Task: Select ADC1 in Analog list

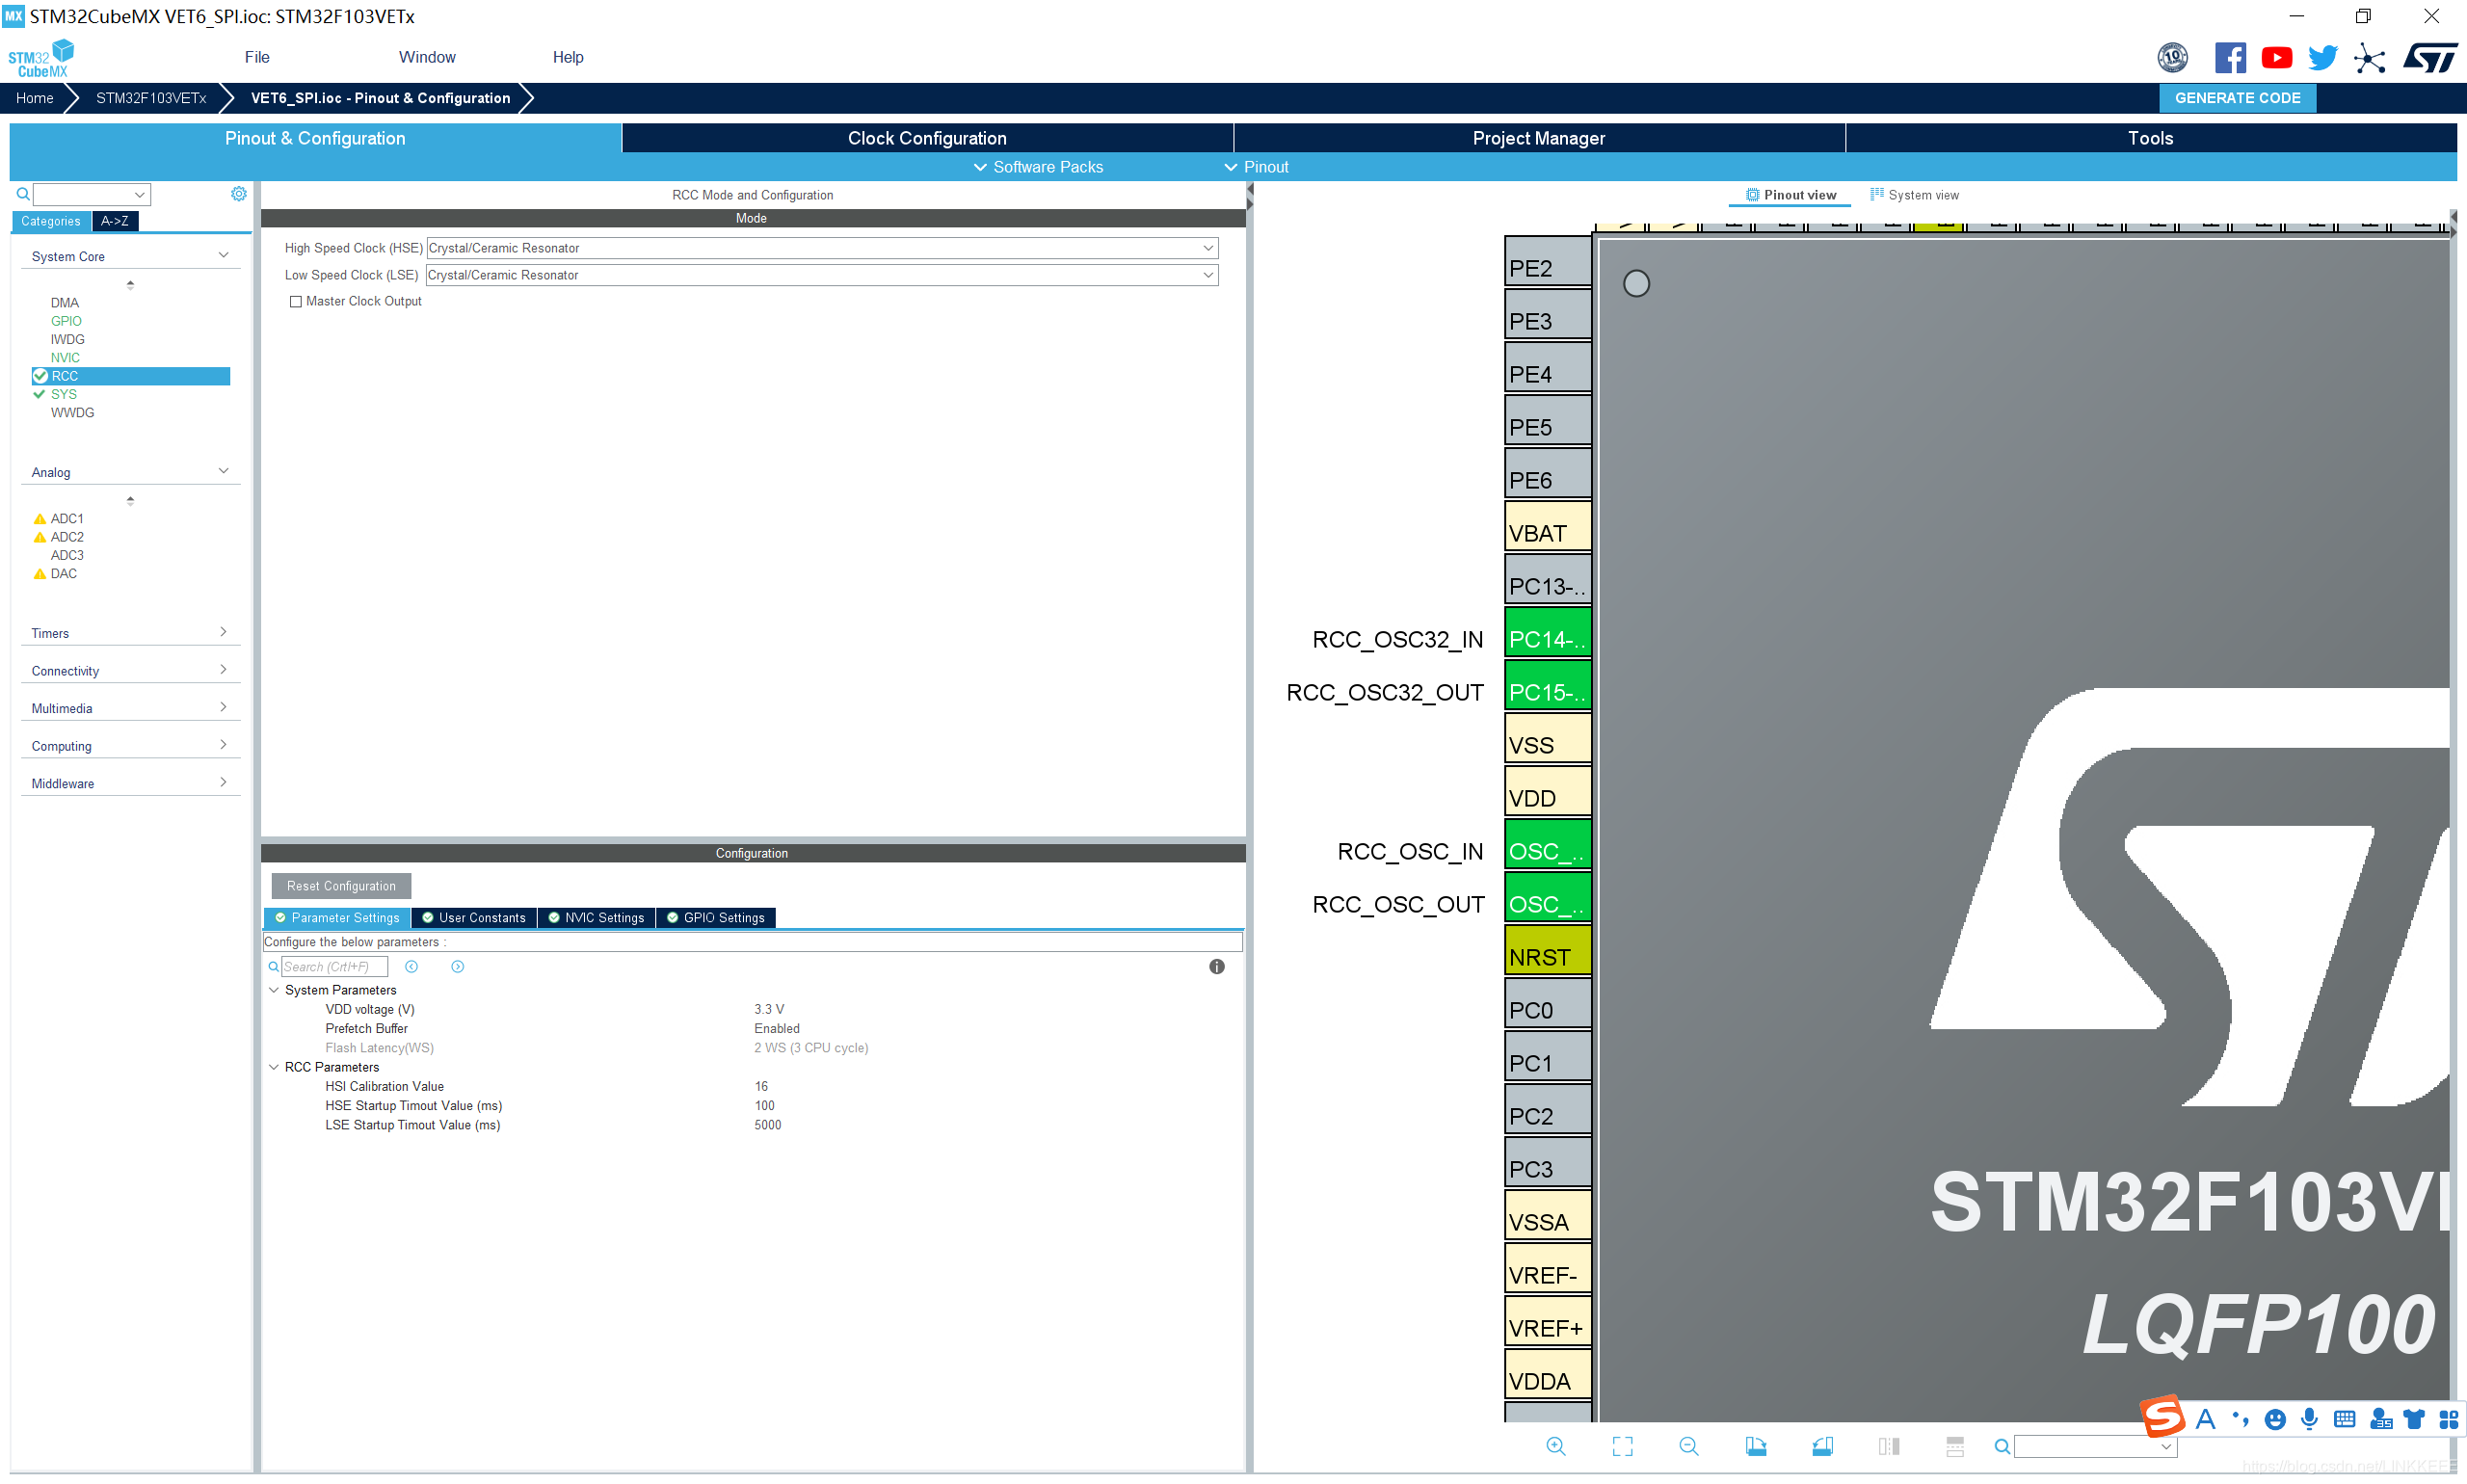Action: pos(67,519)
